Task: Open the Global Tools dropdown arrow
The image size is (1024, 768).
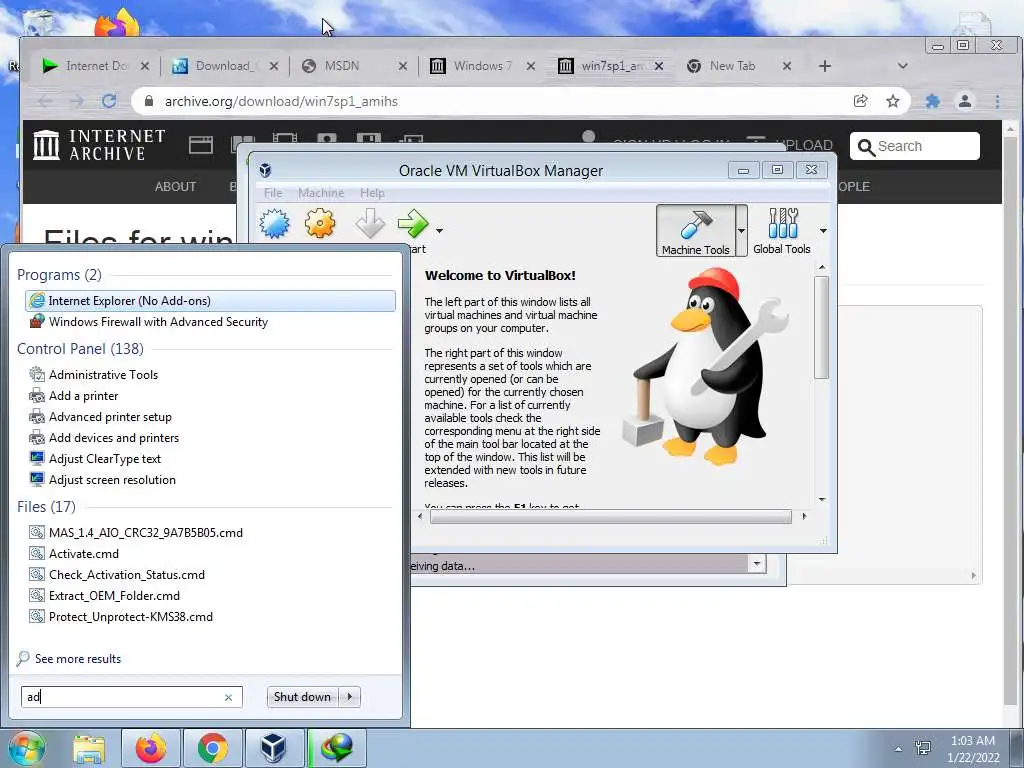Action: pos(823,231)
